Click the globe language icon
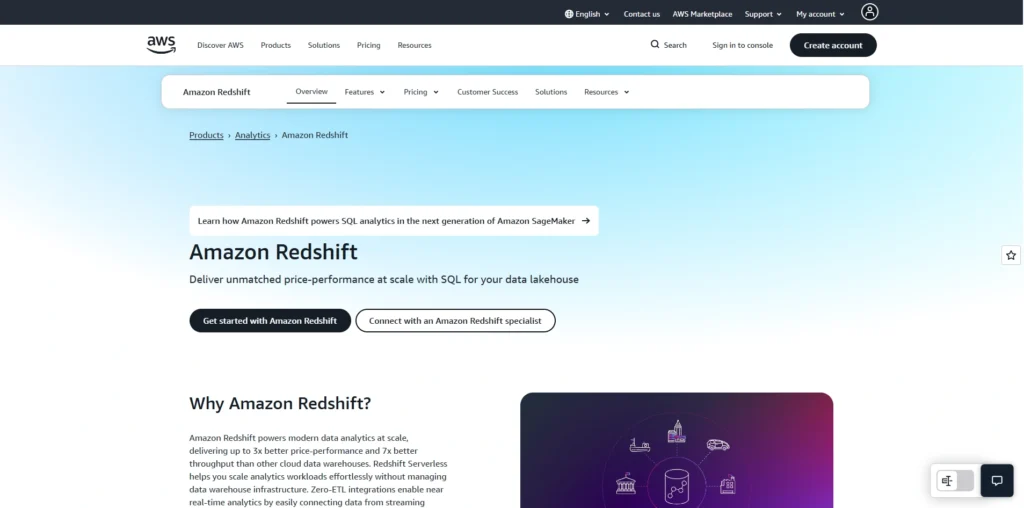This screenshot has height=508, width=1024. pyautogui.click(x=569, y=14)
